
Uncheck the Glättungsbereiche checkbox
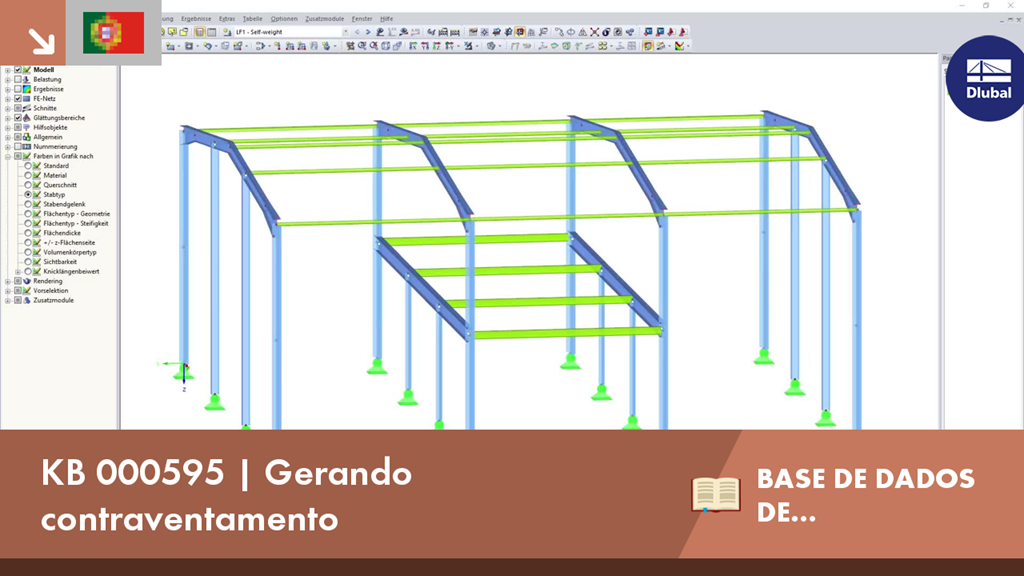pos(18,118)
